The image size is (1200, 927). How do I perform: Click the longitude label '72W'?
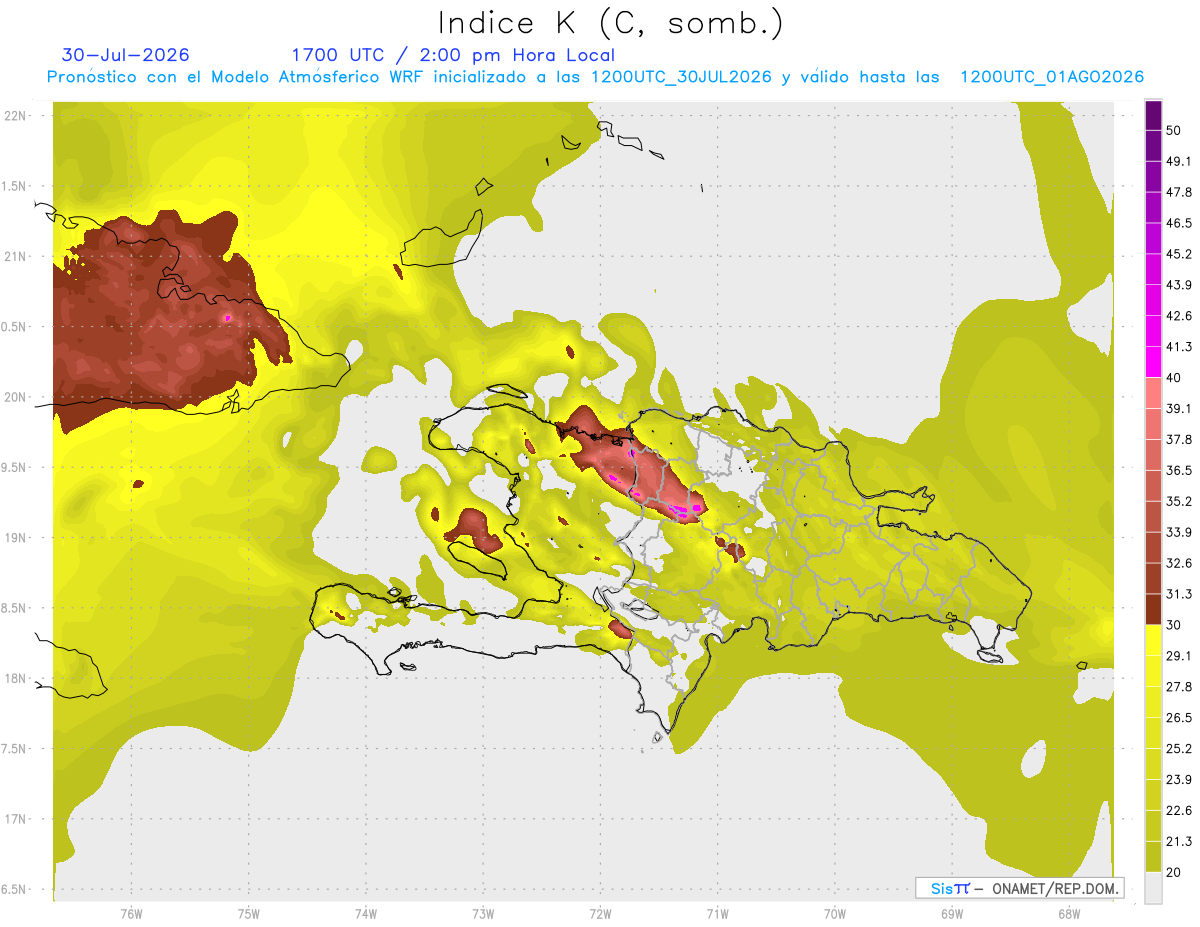(x=600, y=913)
